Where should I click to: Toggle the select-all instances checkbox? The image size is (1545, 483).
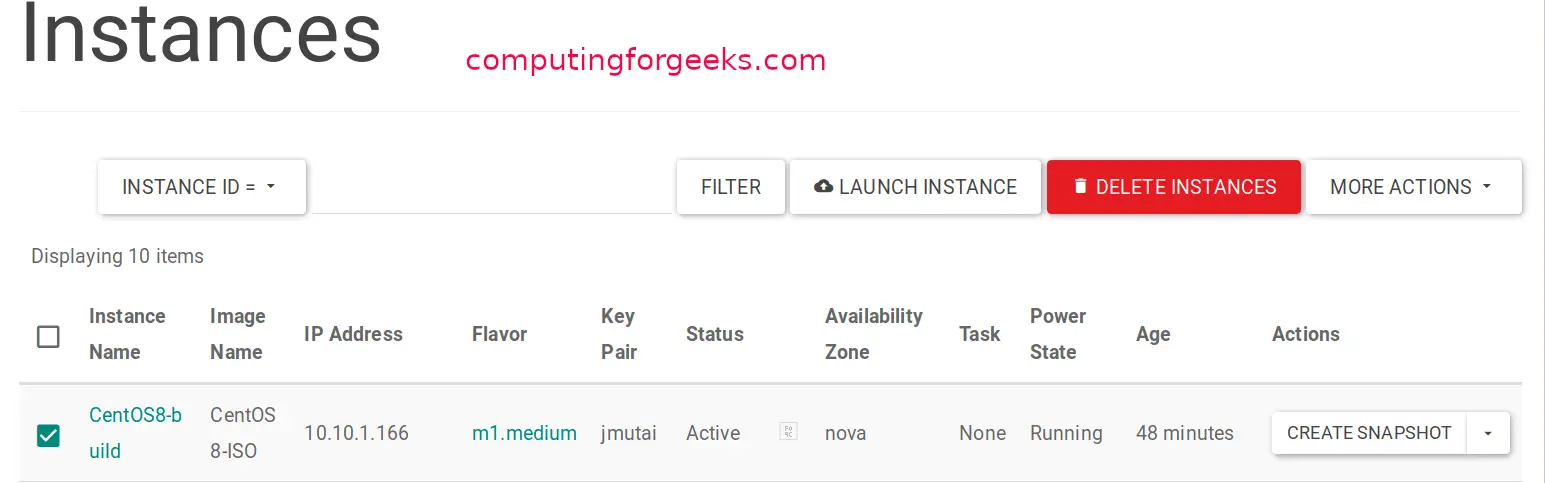click(x=48, y=336)
